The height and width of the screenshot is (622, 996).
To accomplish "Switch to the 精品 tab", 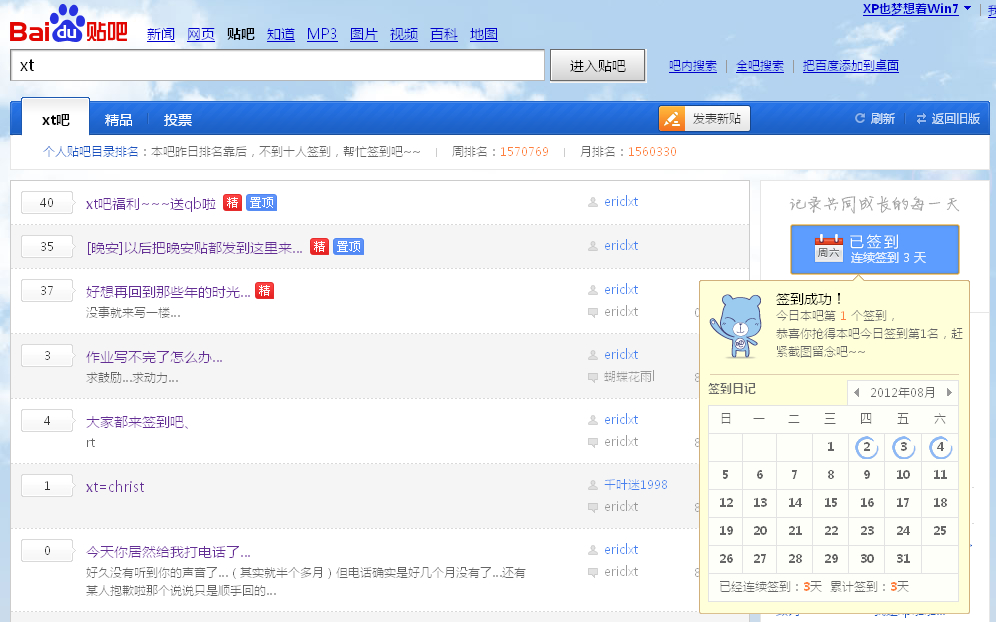I will click(x=118, y=119).
